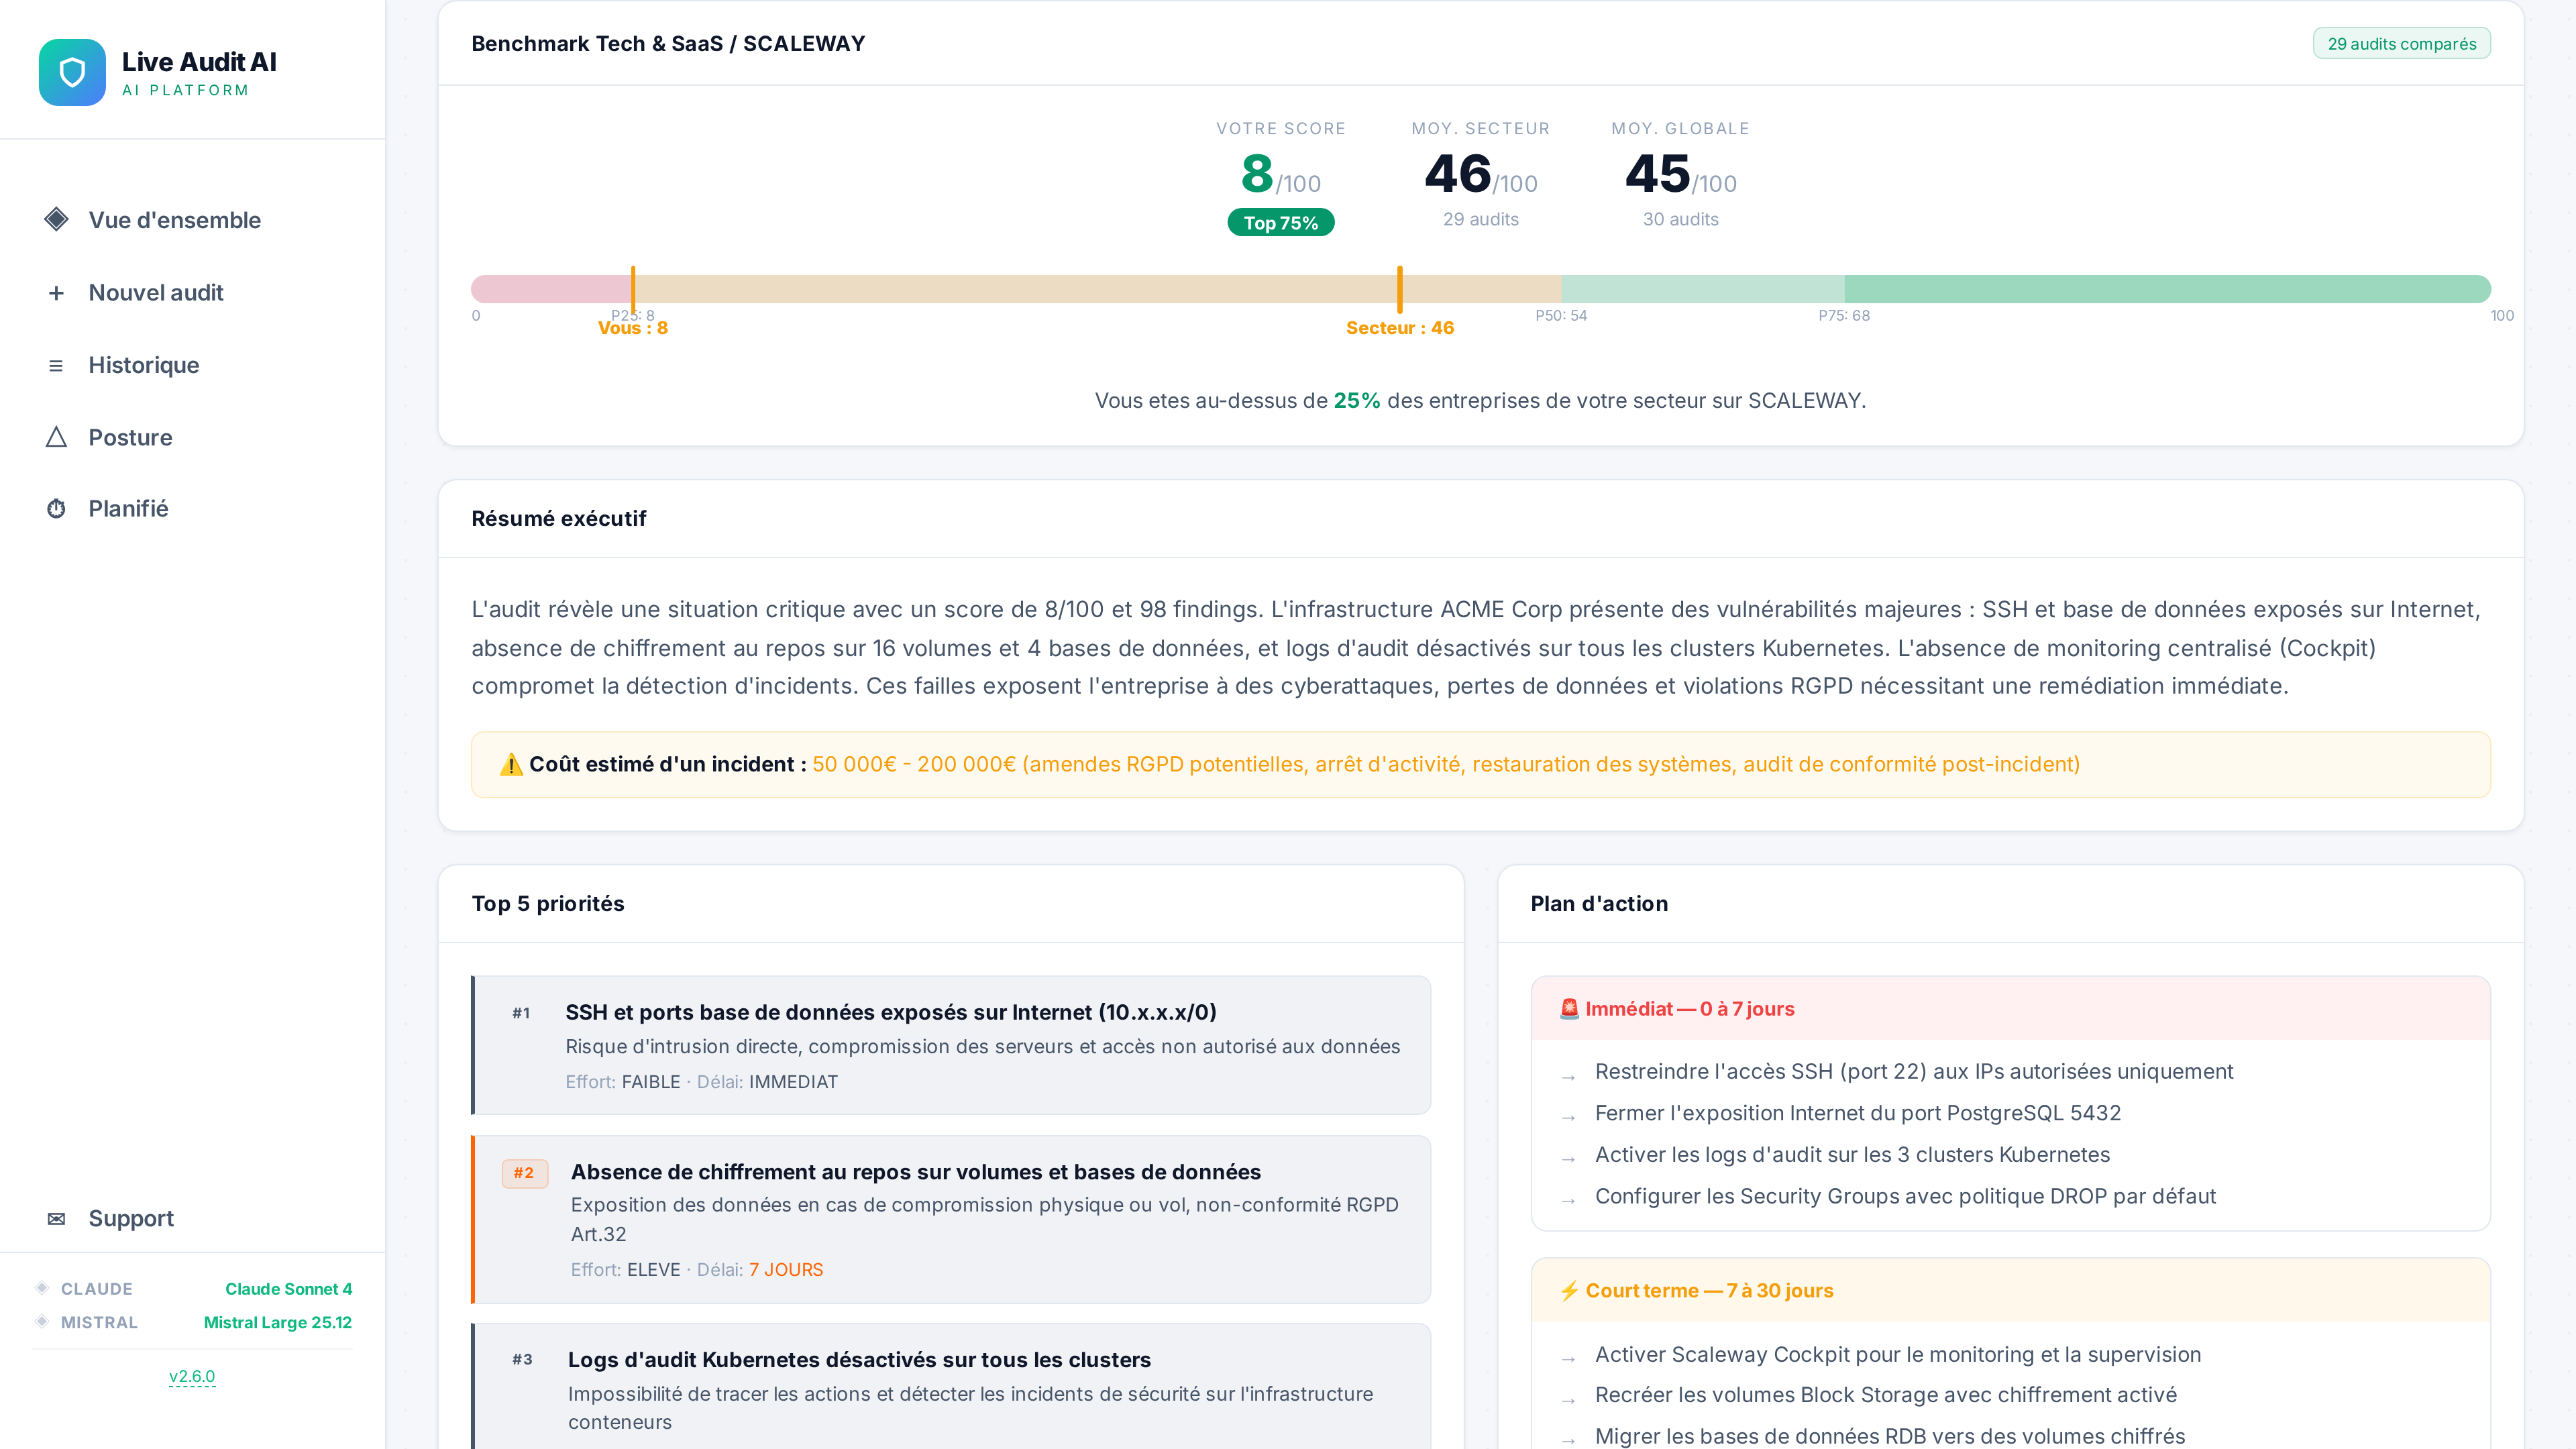2576x1449 pixels.
Task: Click the Planifié clock icon
Action: [56, 509]
